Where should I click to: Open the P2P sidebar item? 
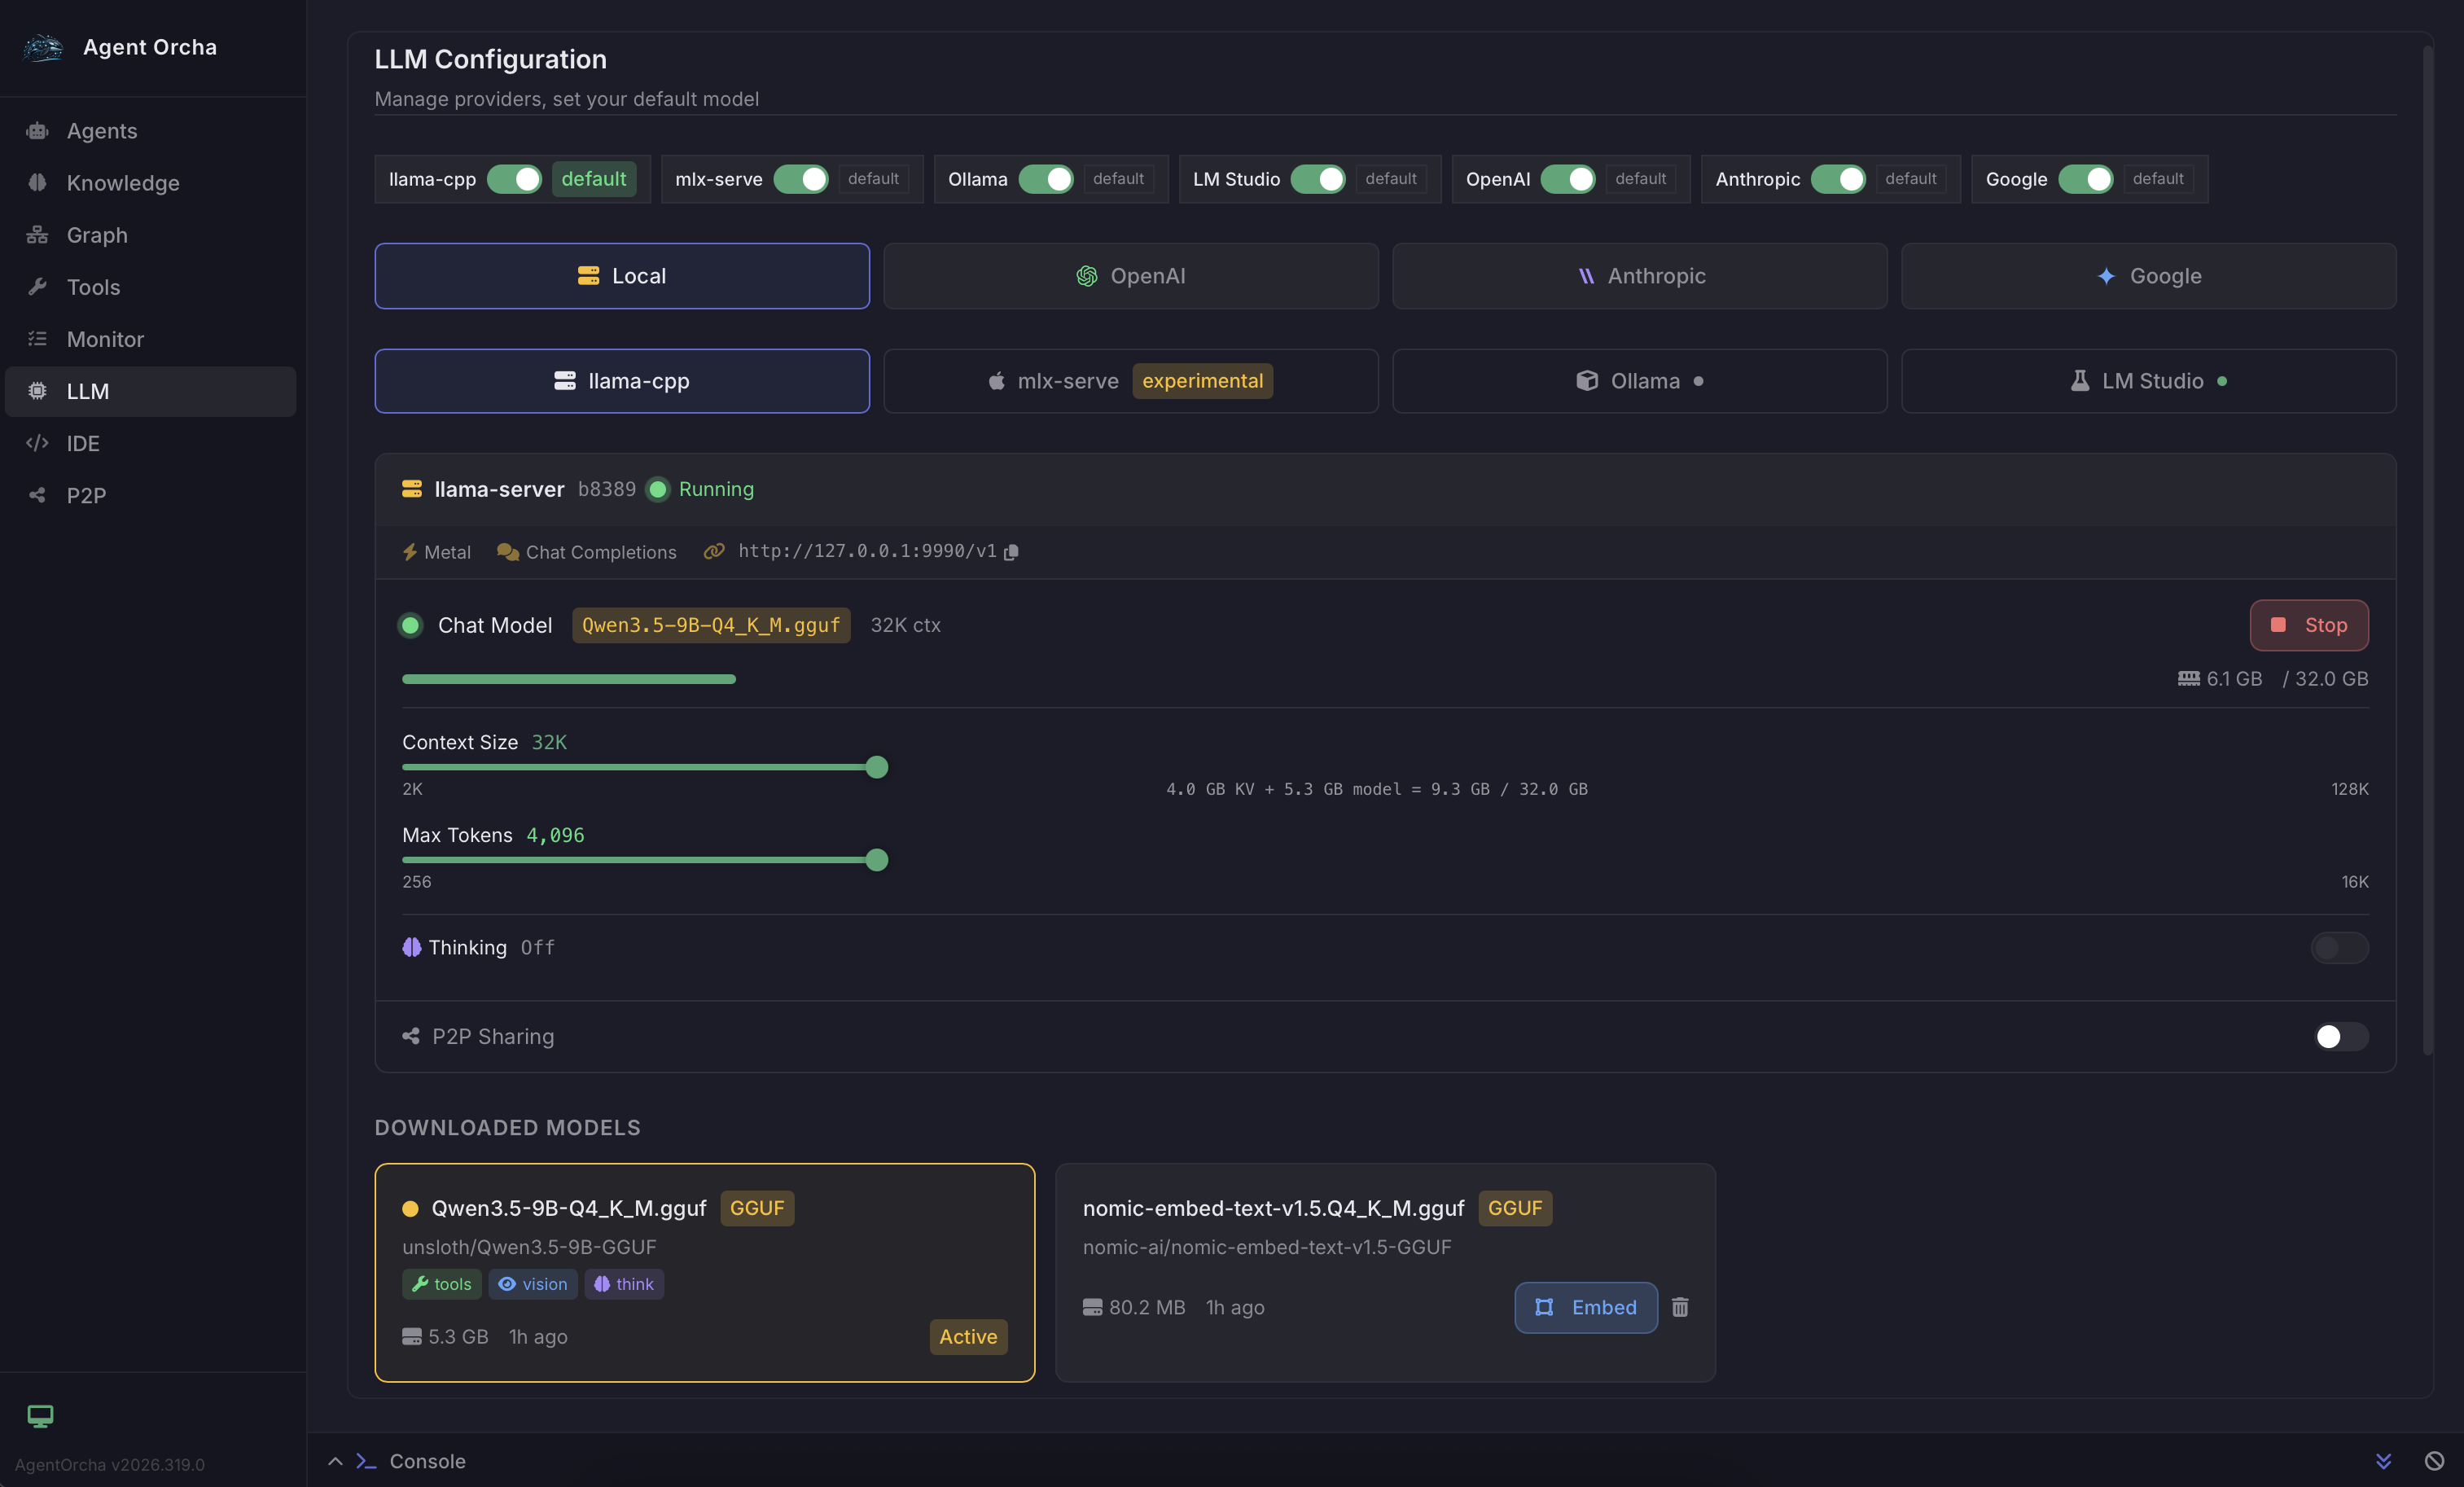[86, 495]
